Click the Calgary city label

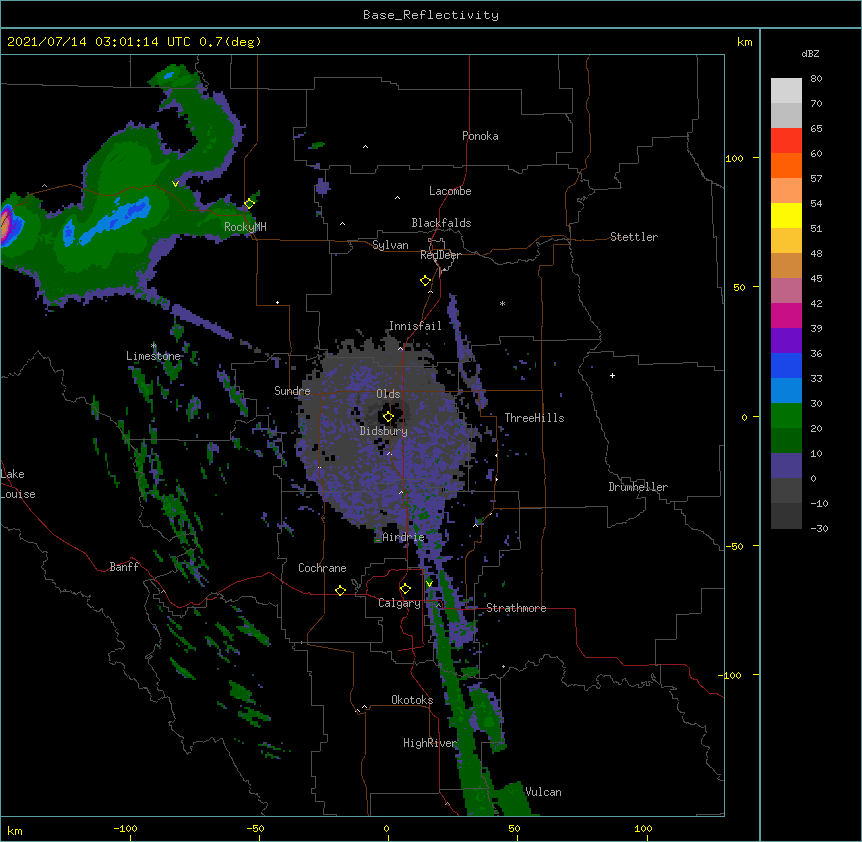pos(399,603)
